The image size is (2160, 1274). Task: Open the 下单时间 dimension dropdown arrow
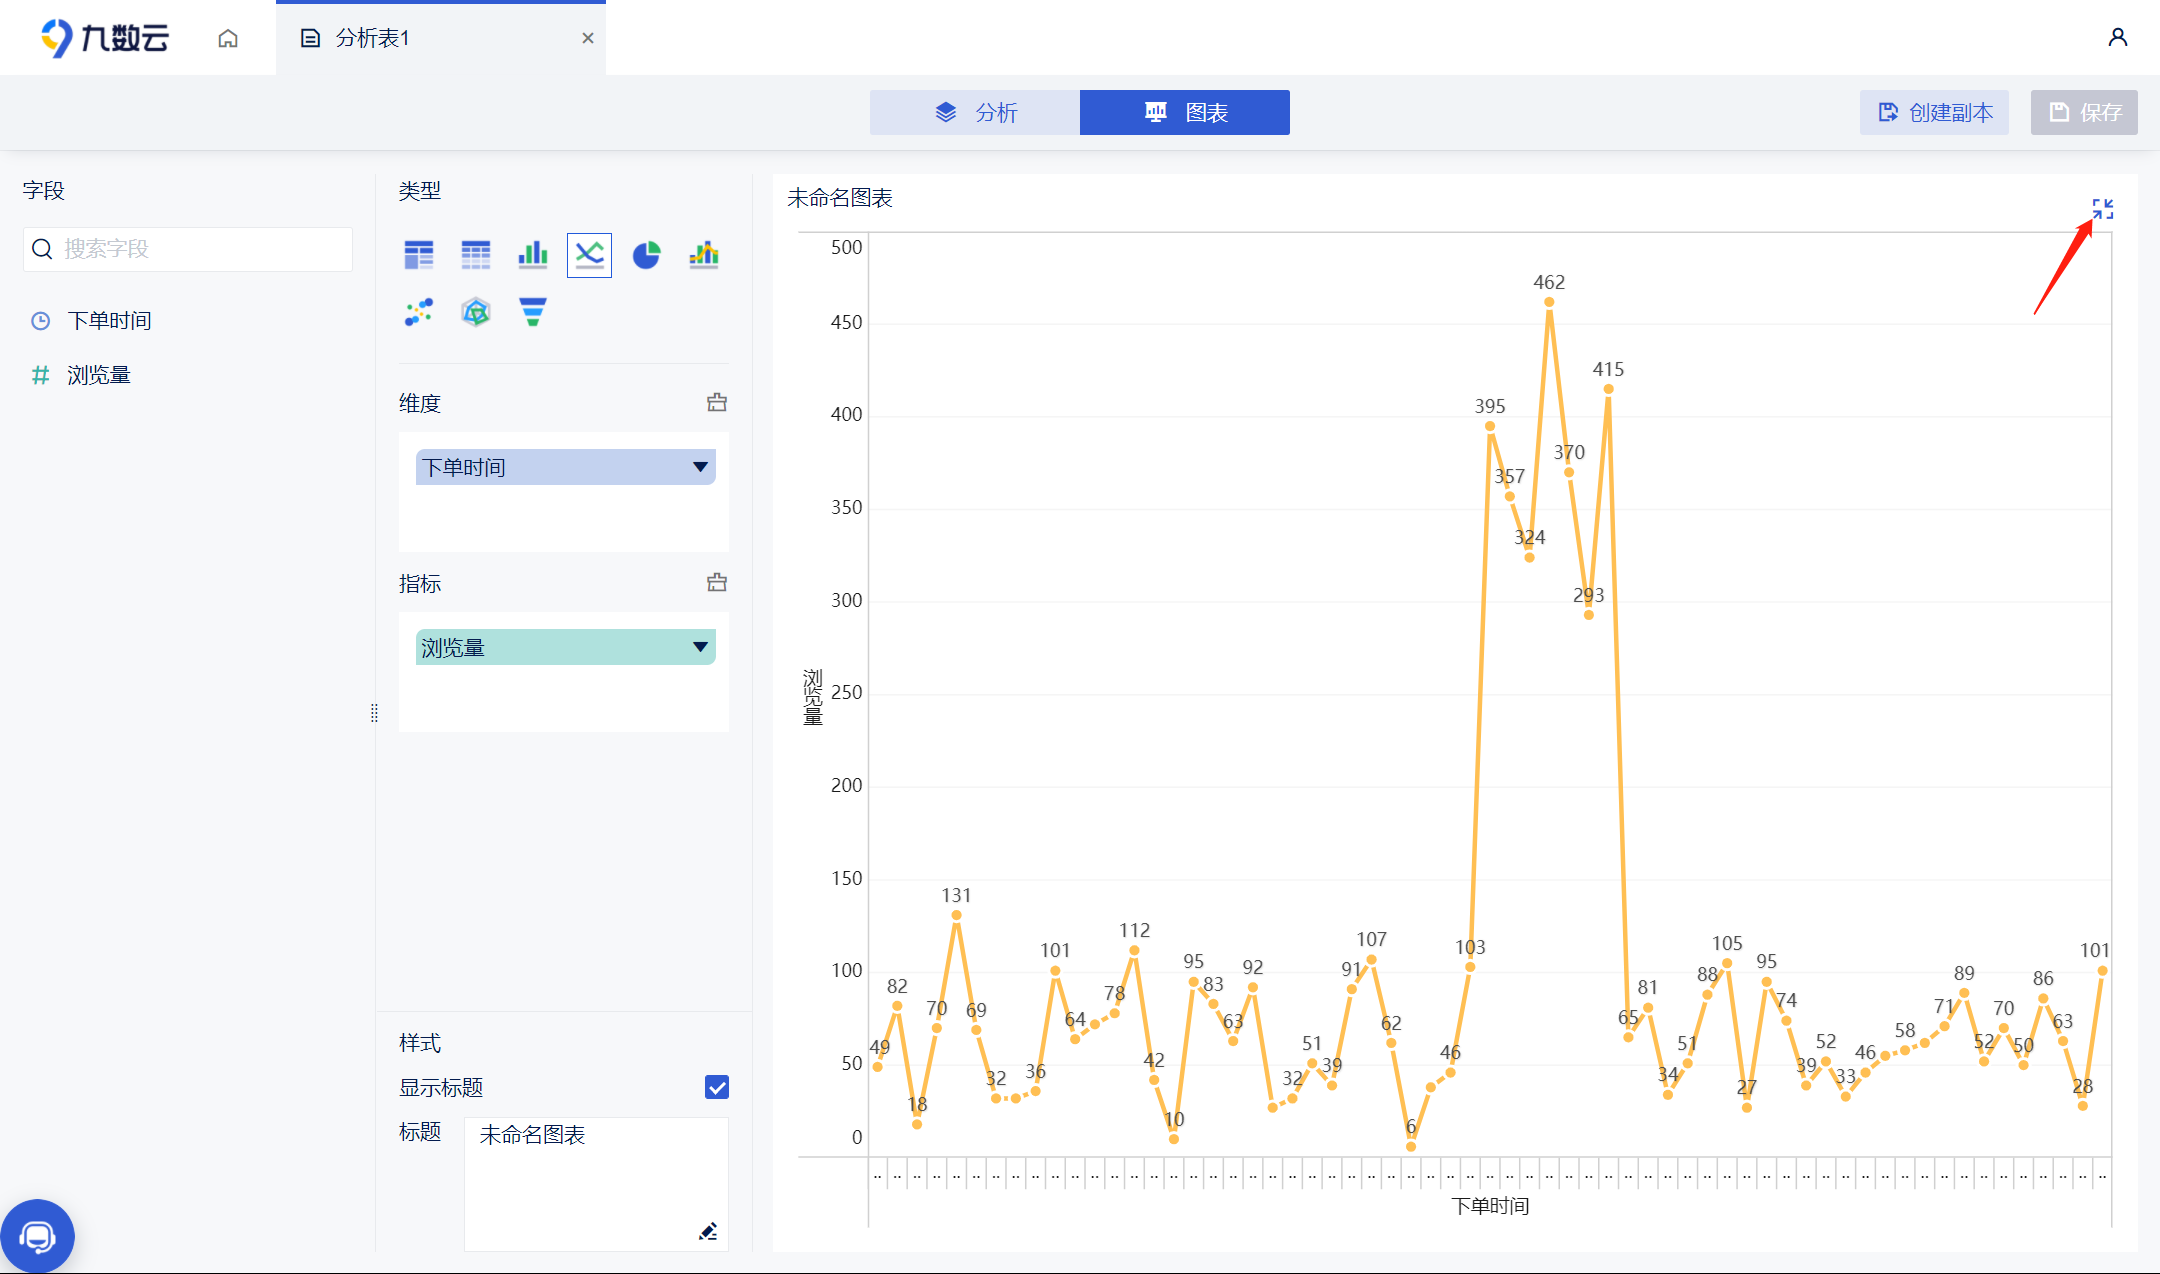[x=700, y=467]
